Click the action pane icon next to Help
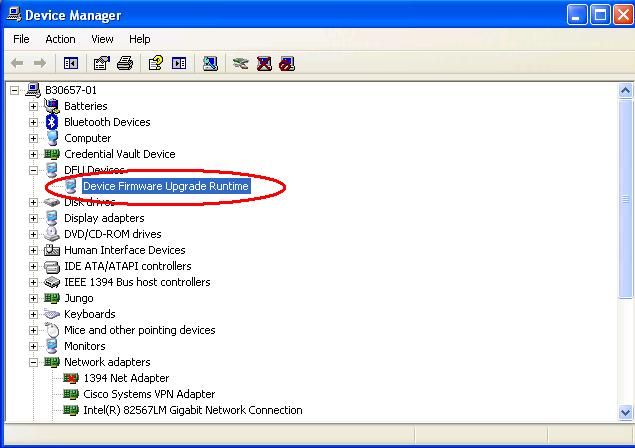The height and width of the screenshot is (448, 635). click(179, 63)
